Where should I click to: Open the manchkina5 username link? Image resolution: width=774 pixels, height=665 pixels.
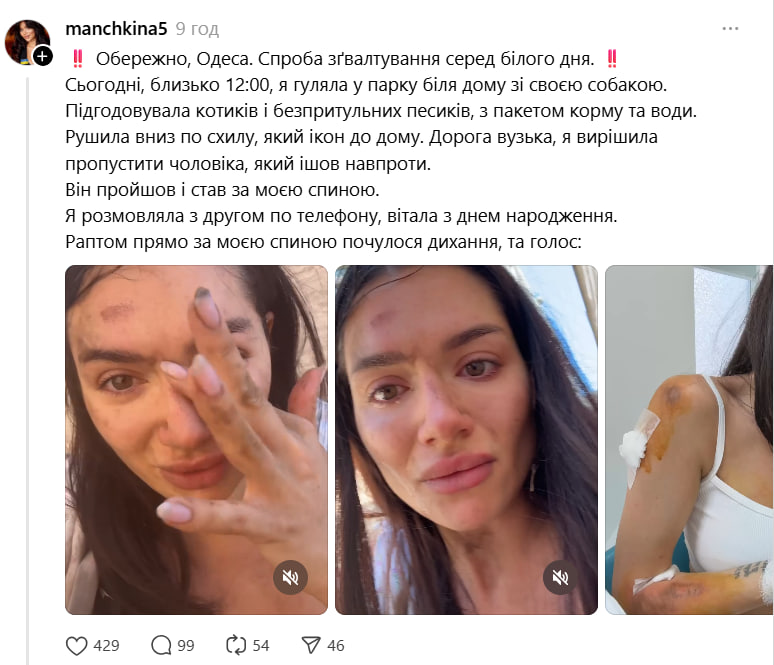[116, 29]
